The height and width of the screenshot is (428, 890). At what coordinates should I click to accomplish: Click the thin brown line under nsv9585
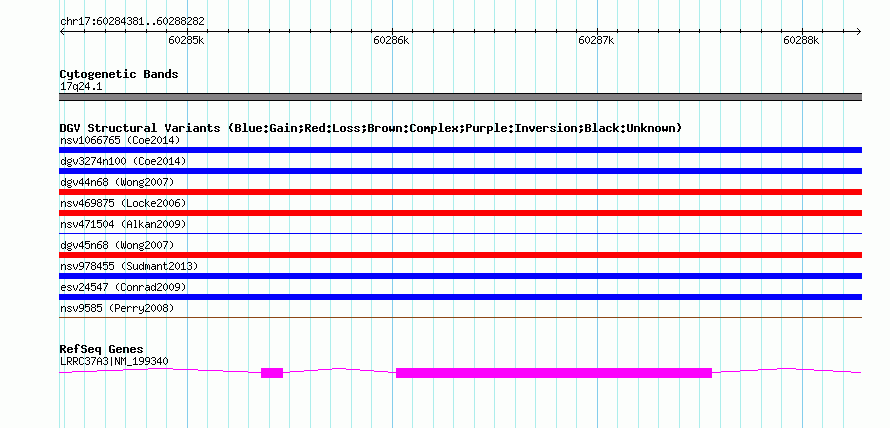(x=460, y=317)
